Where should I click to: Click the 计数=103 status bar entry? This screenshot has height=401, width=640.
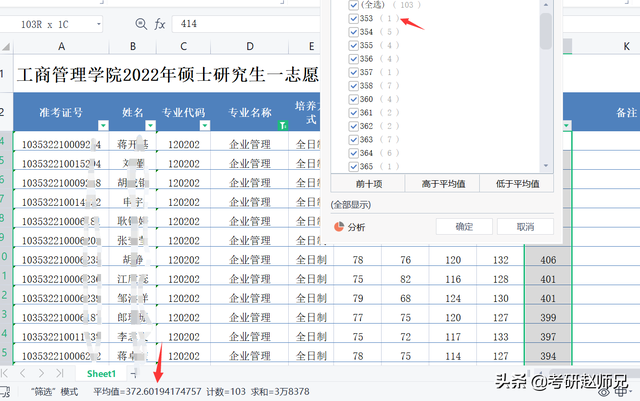coord(226,392)
